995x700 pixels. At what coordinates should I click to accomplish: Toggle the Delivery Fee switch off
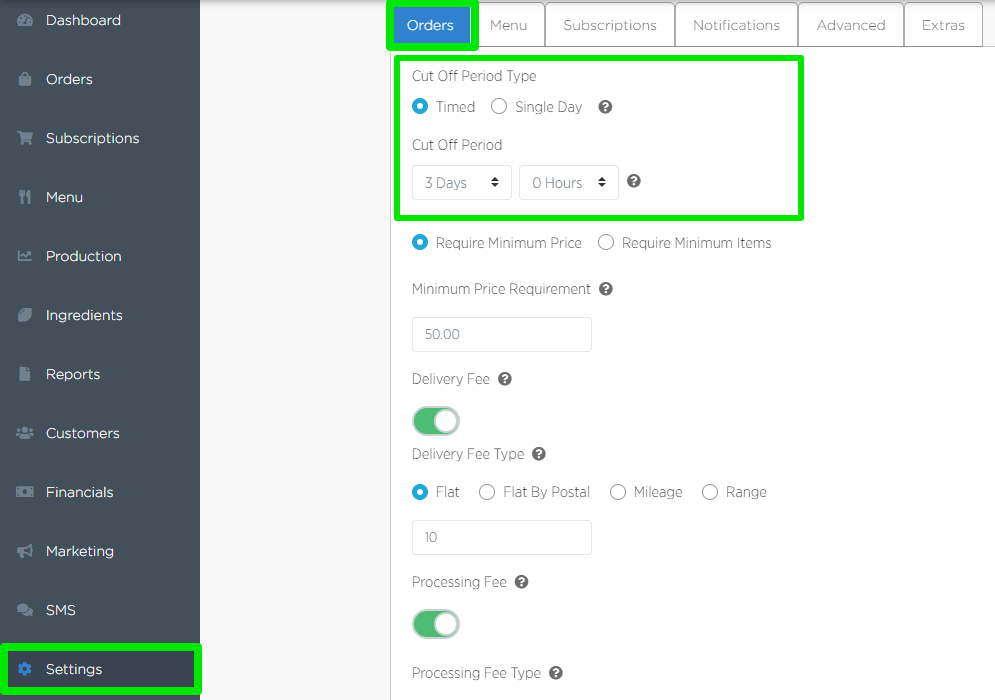pos(436,421)
